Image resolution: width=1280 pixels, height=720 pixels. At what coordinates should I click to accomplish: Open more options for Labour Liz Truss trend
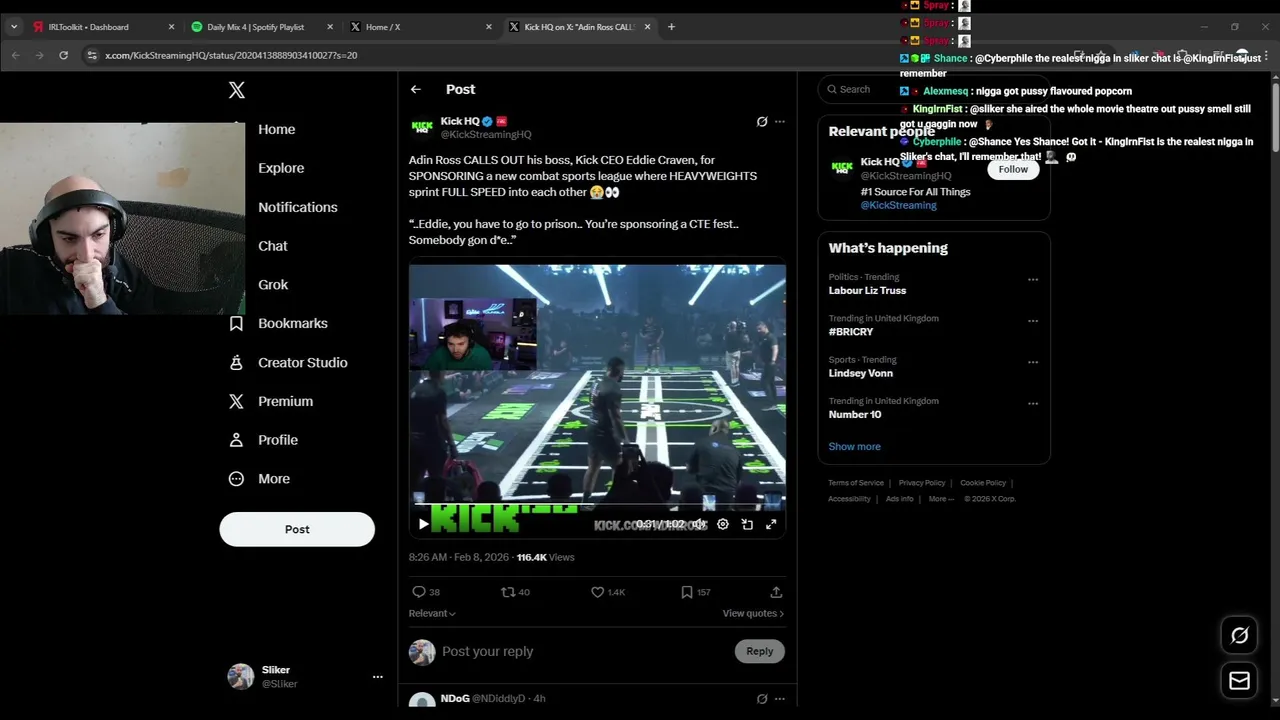[x=1033, y=280]
